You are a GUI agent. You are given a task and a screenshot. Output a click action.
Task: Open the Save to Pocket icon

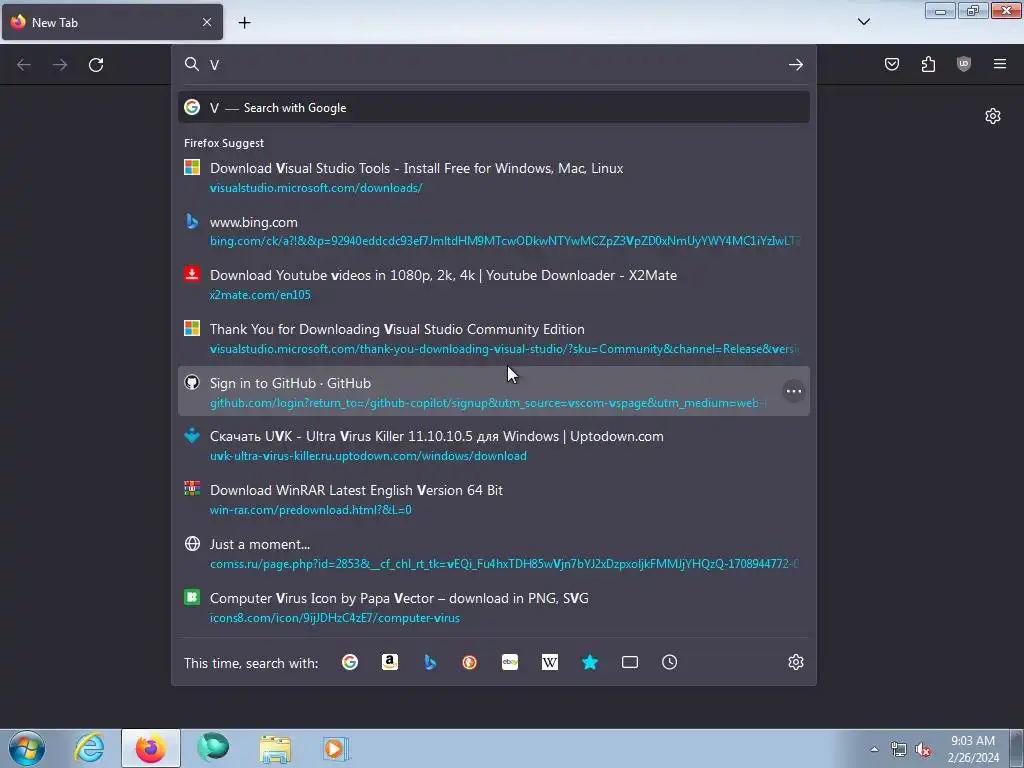click(x=892, y=64)
